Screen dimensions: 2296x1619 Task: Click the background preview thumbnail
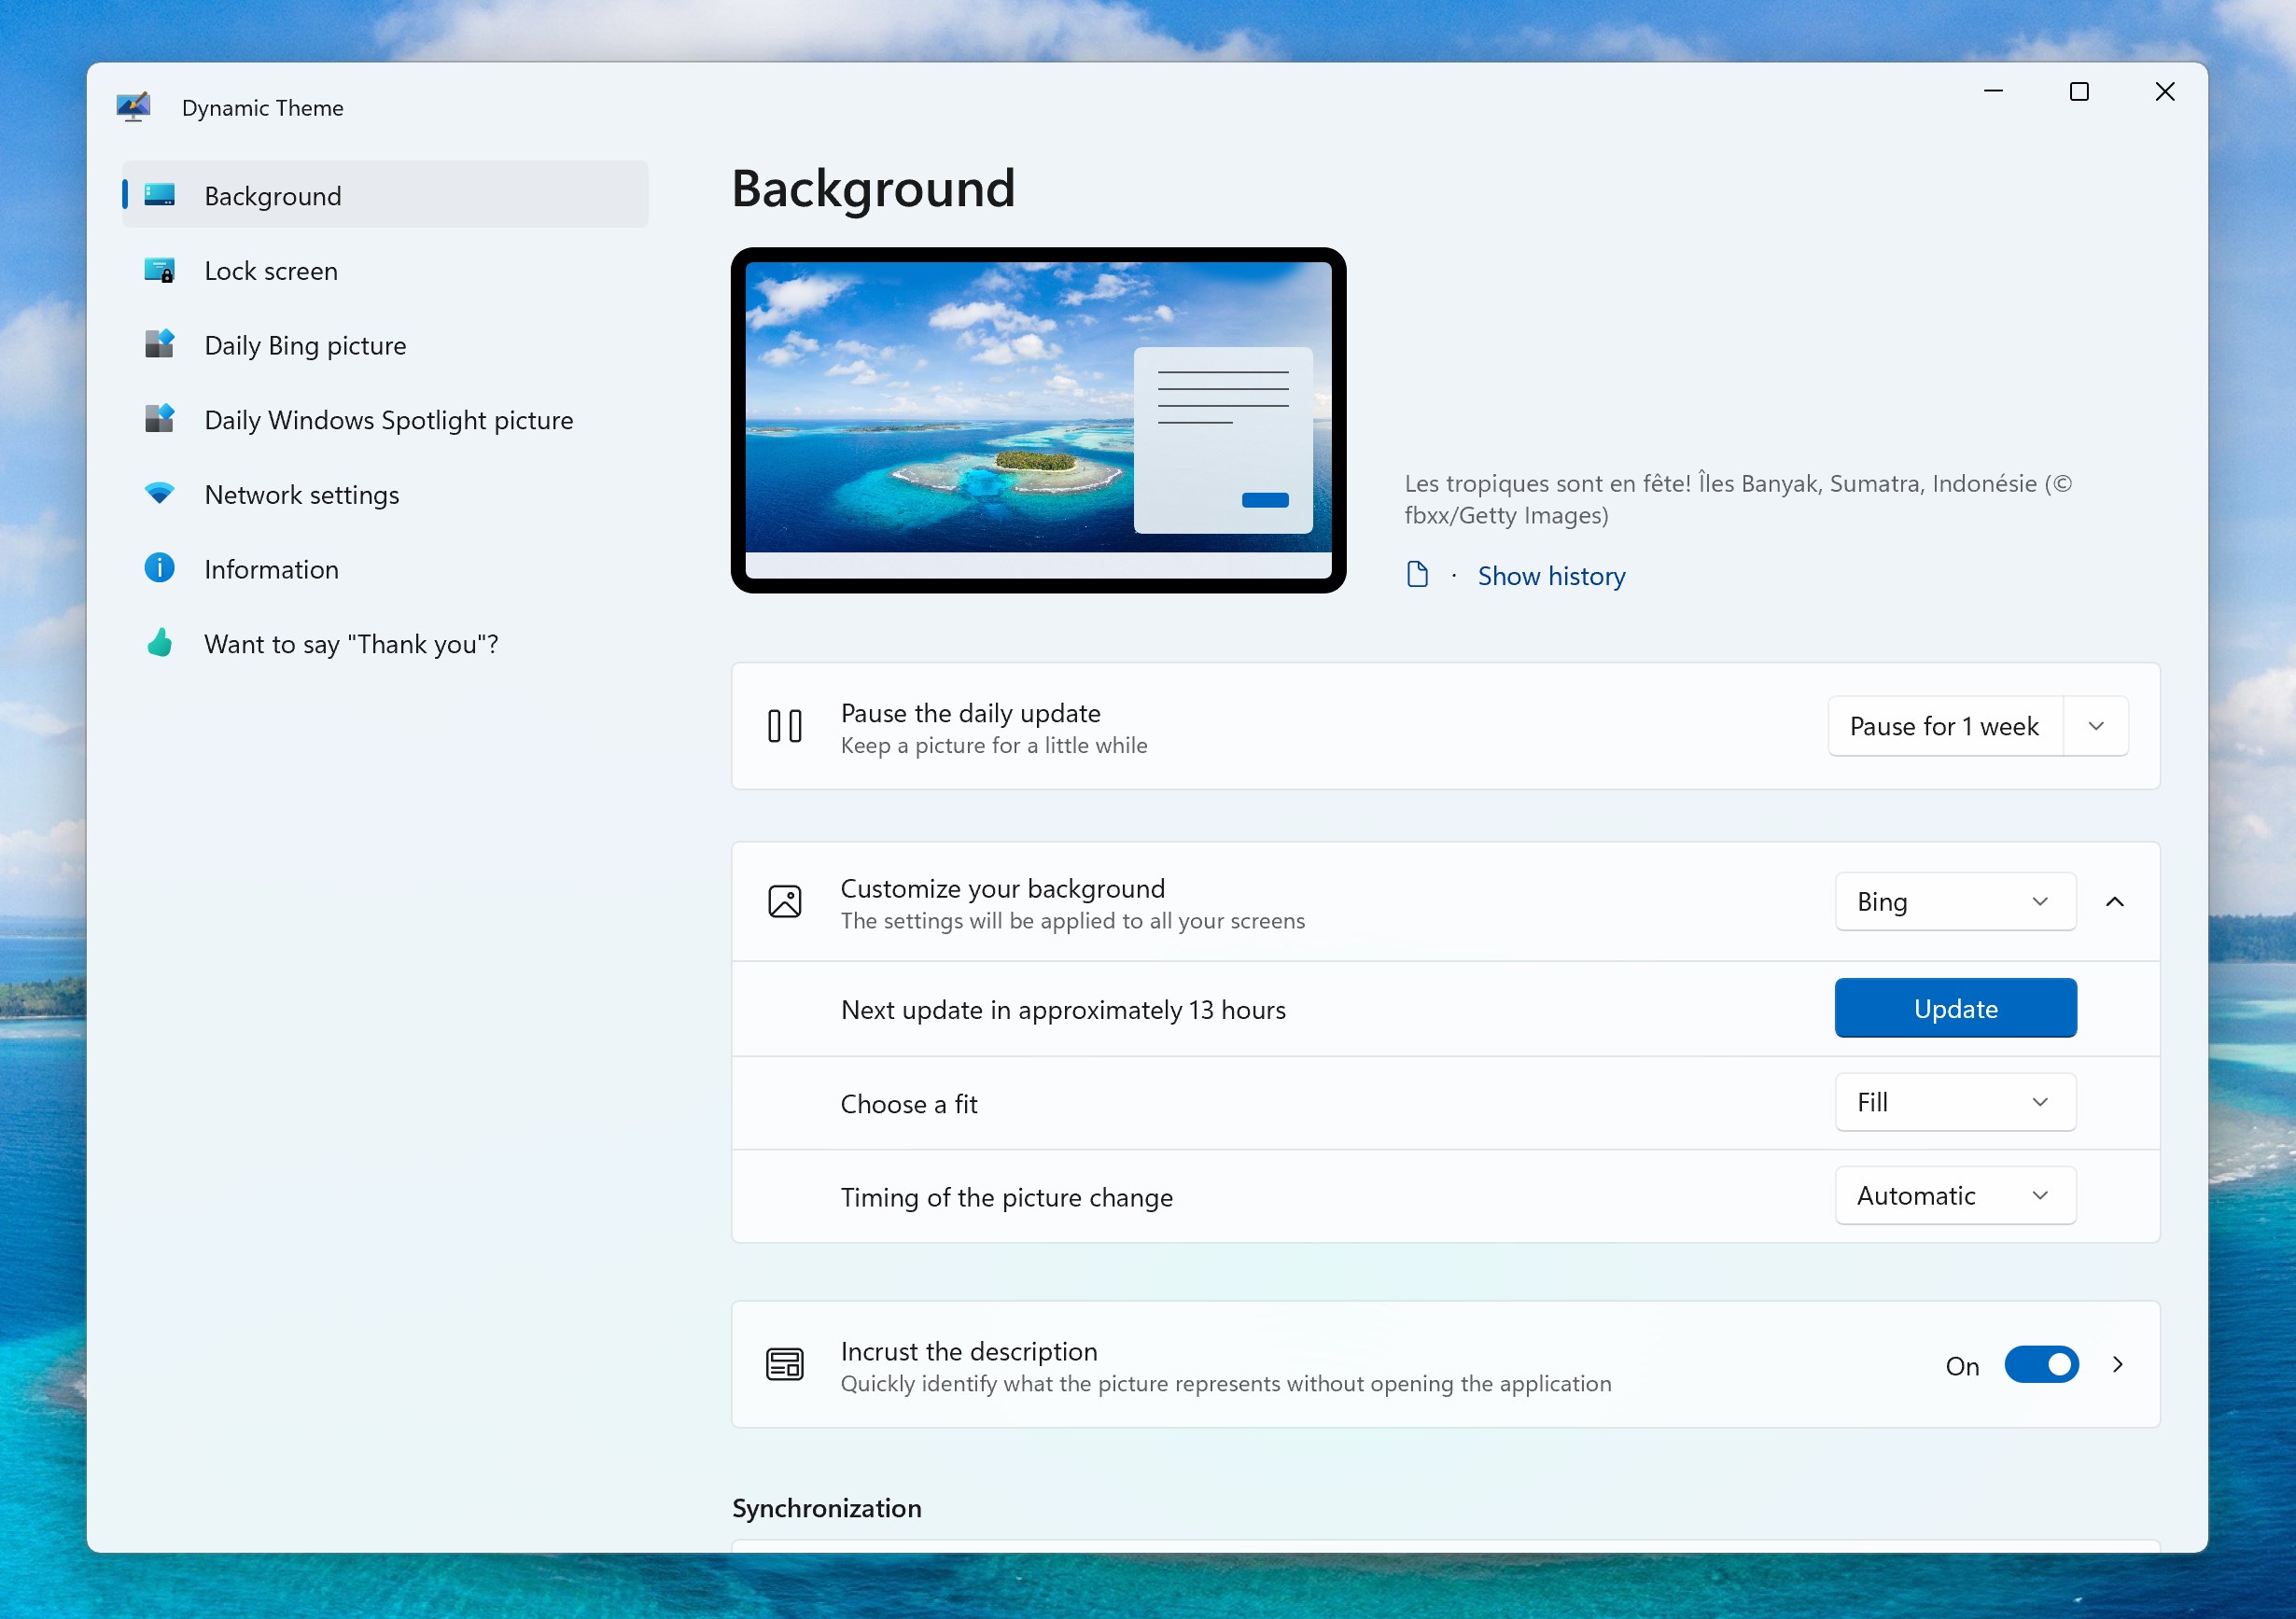[1038, 419]
